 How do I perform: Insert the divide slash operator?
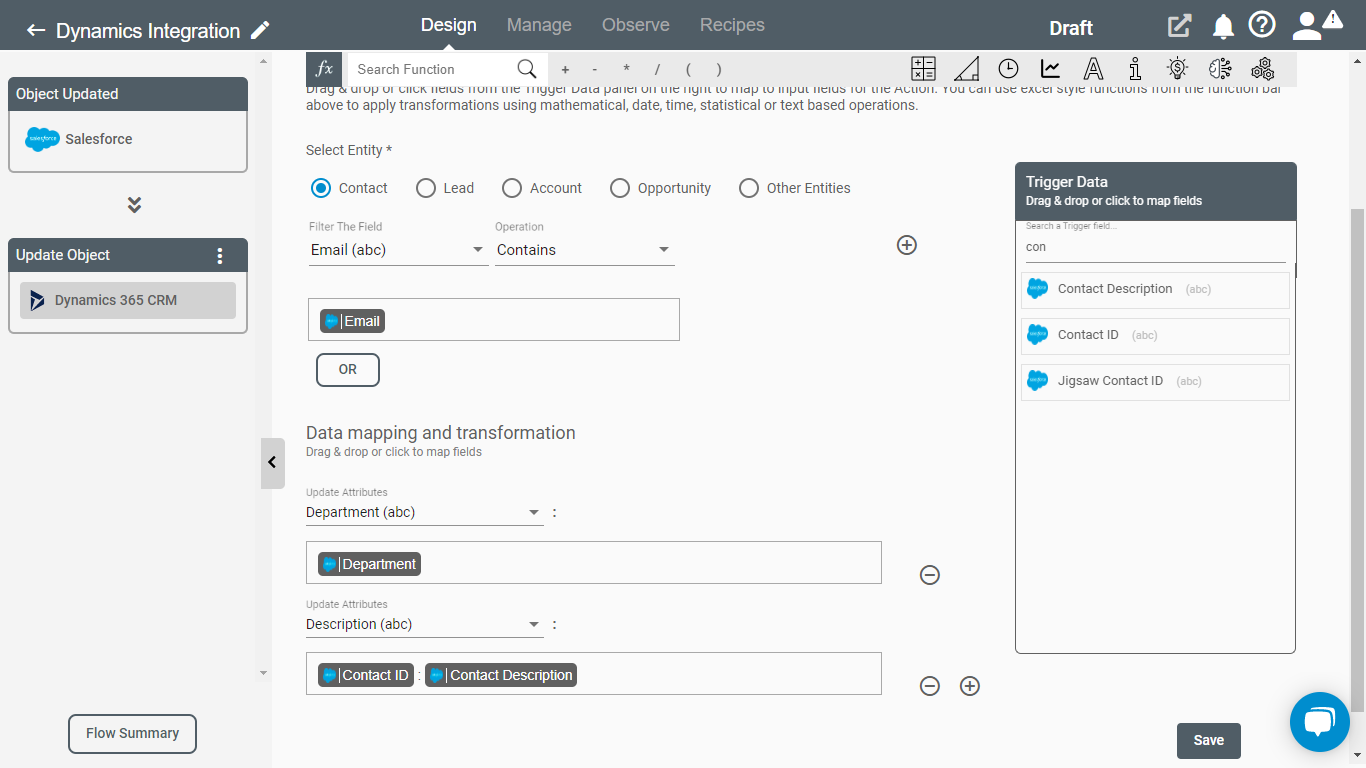657,70
